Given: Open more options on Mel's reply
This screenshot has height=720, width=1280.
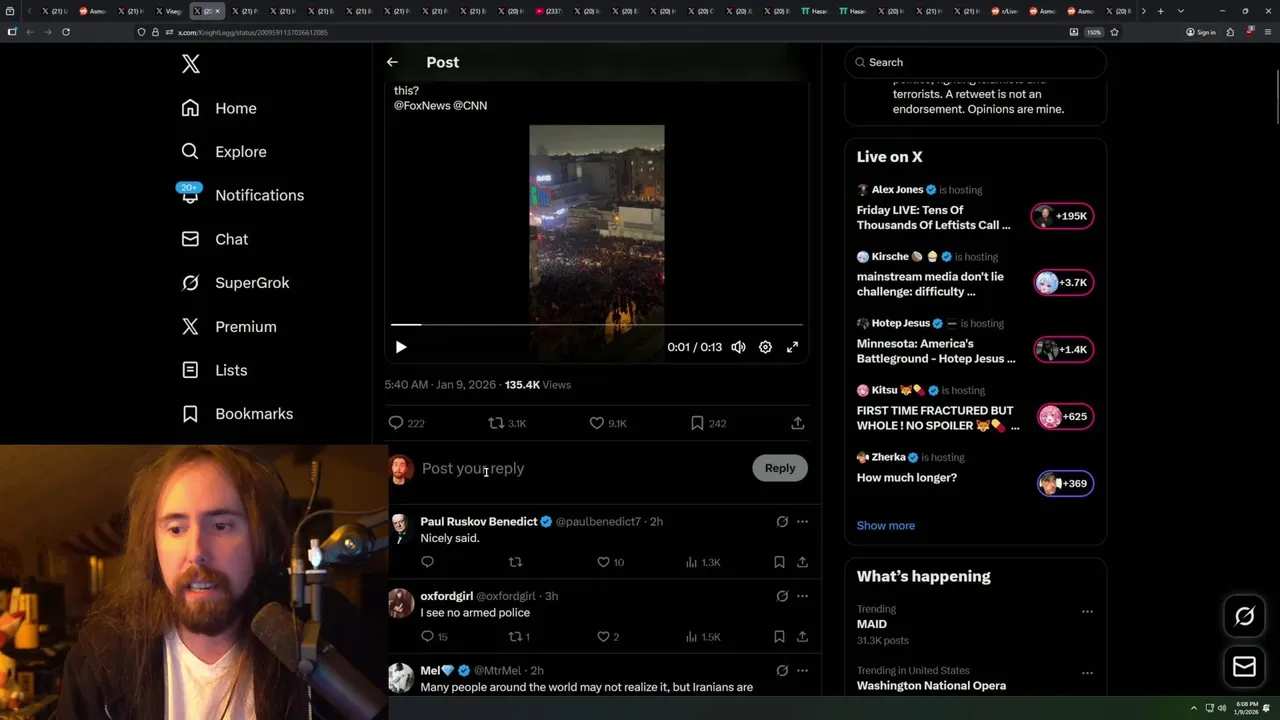Looking at the screenshot, I should click(x=802, y=671).
